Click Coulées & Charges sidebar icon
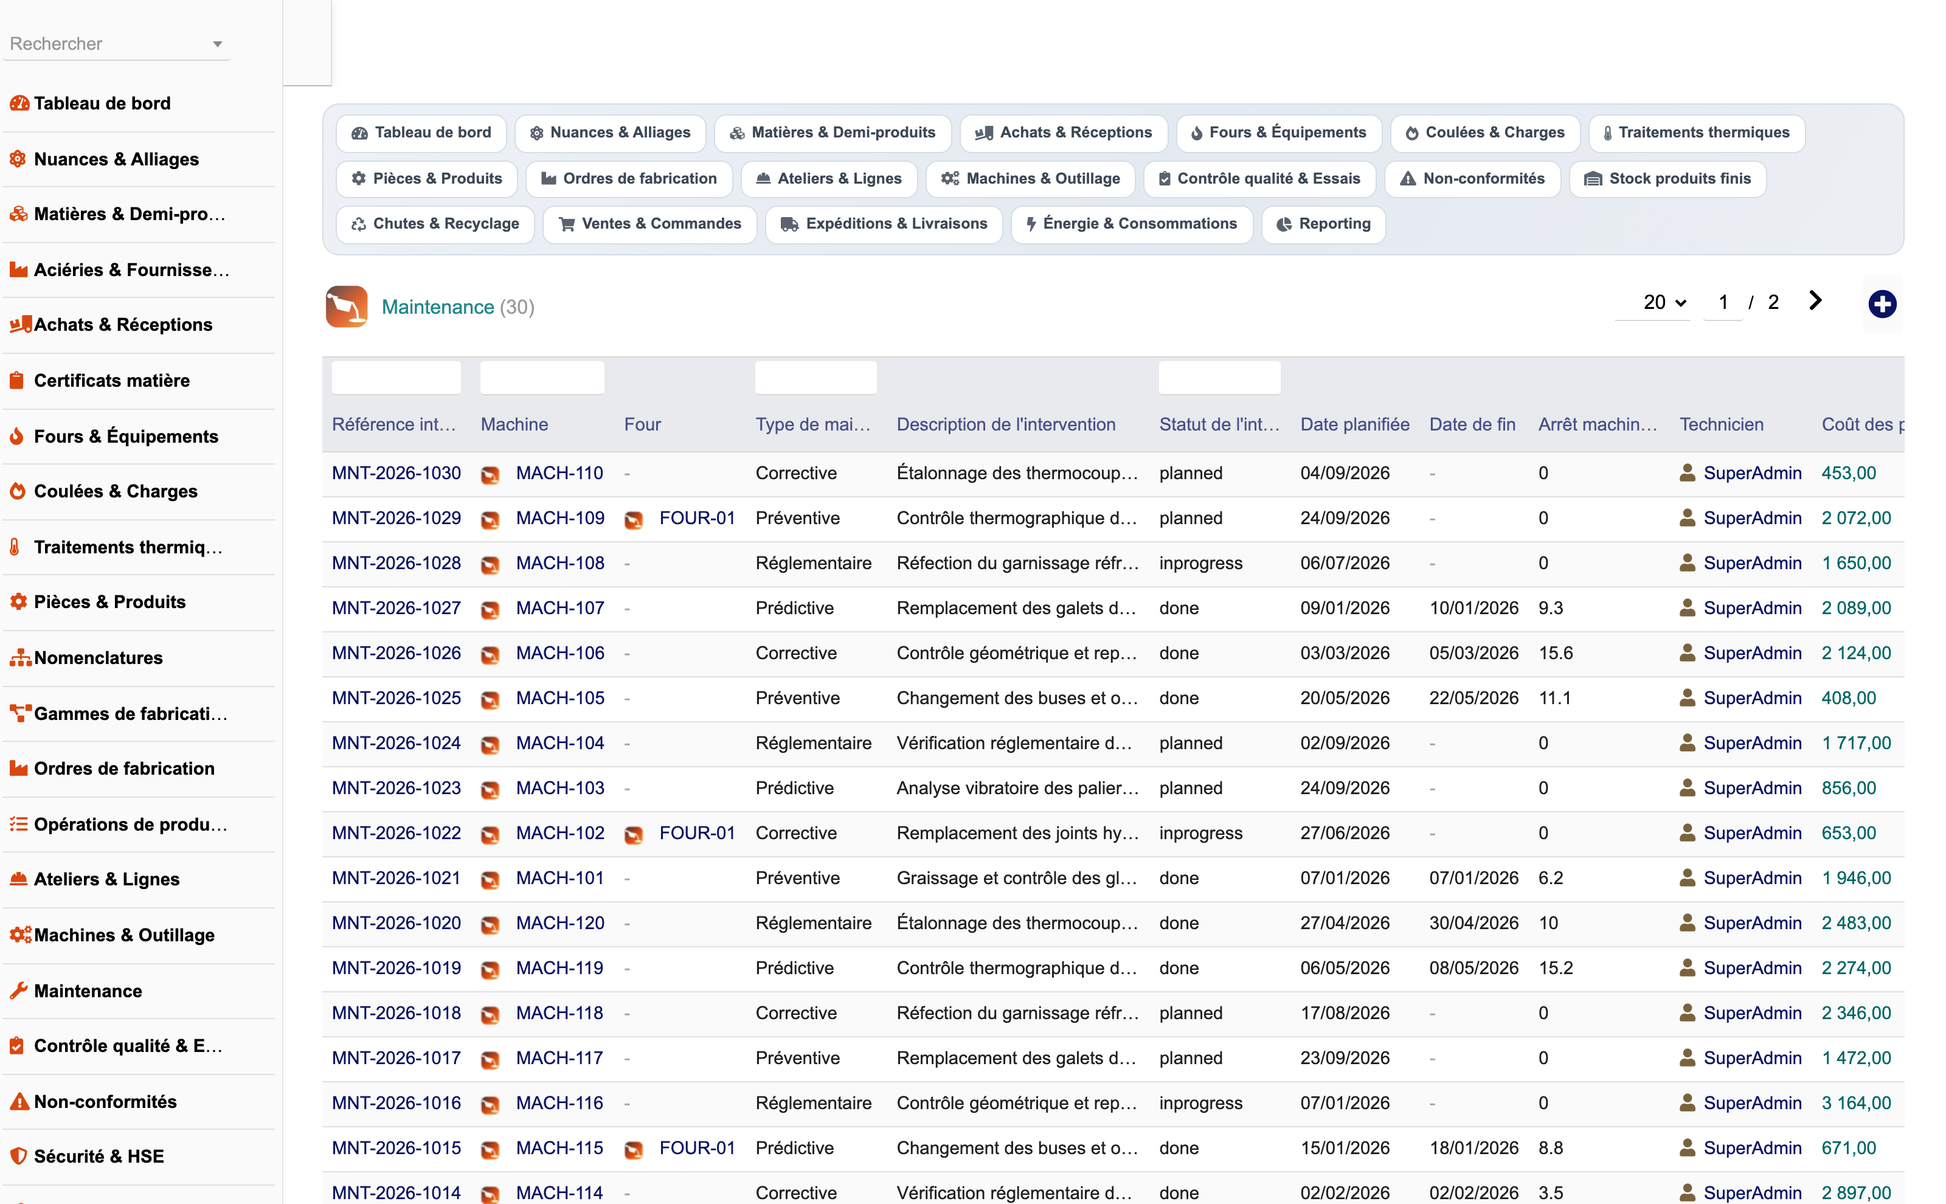The width and height of the screenshot is (1946, 1204). point(17,491)
